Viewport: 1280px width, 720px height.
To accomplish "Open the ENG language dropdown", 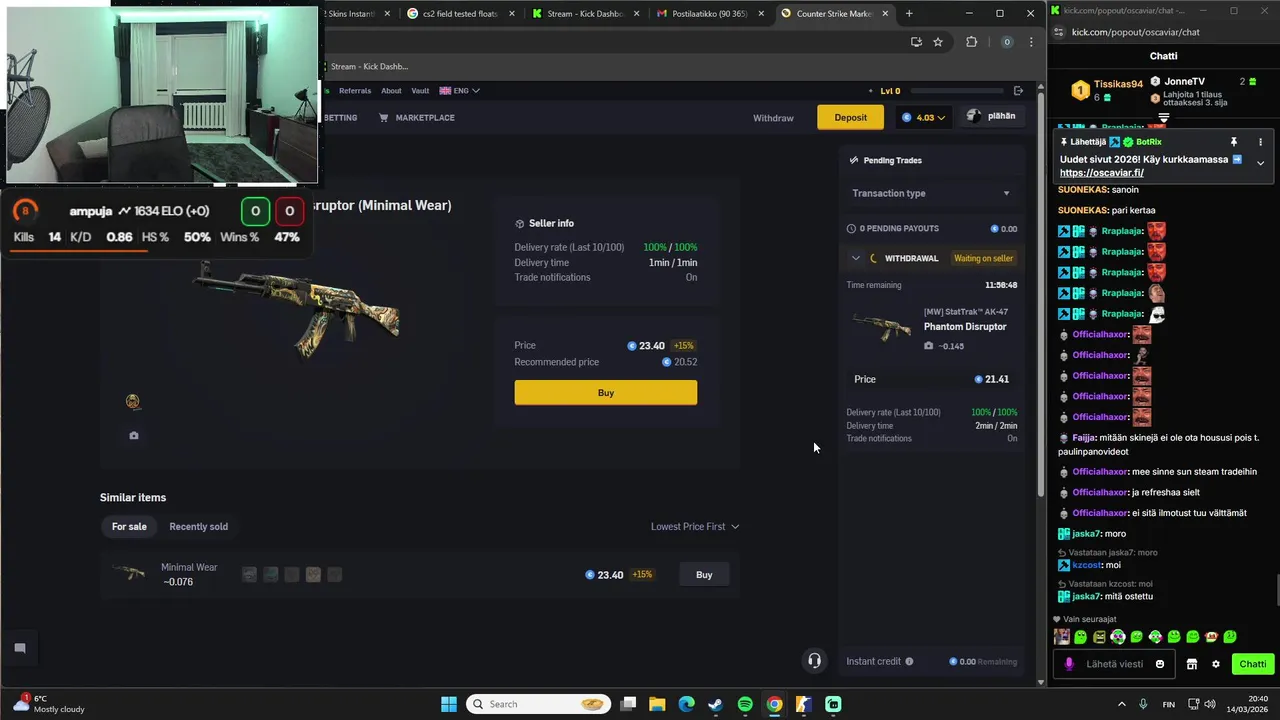I will 460,91.
